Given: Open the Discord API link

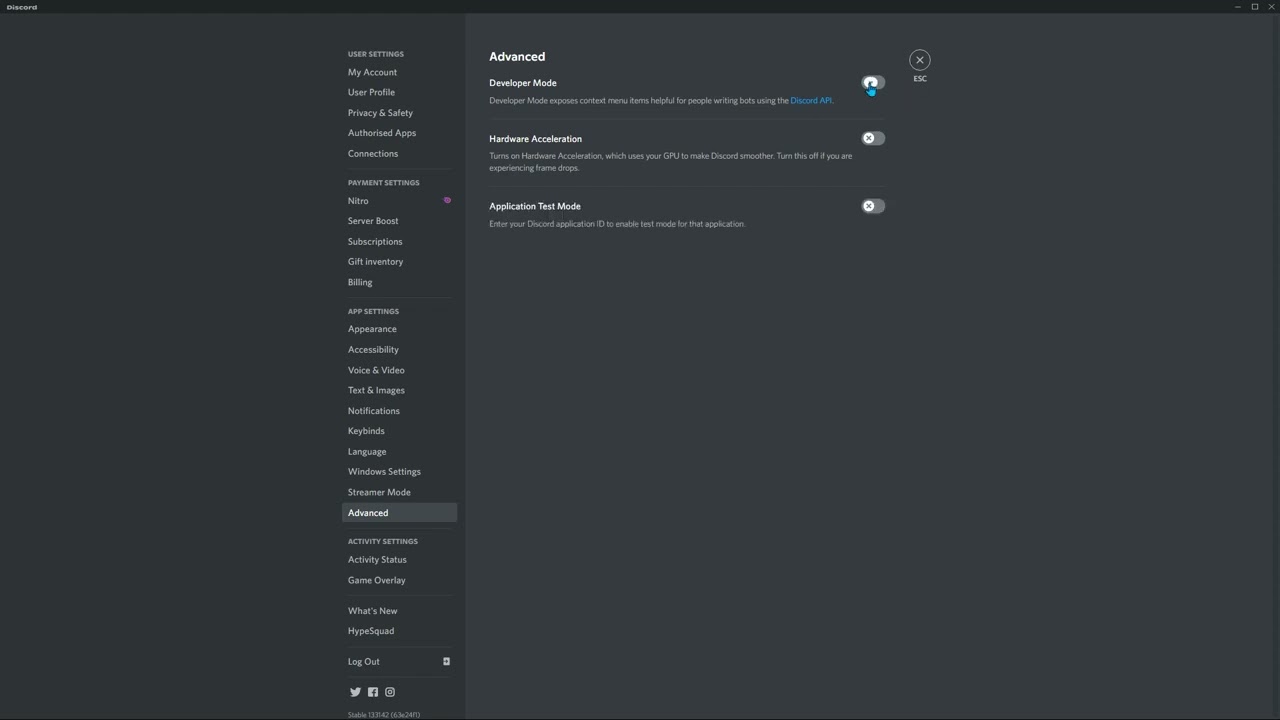Looking at the screenshot, I should tap(811, 100).
